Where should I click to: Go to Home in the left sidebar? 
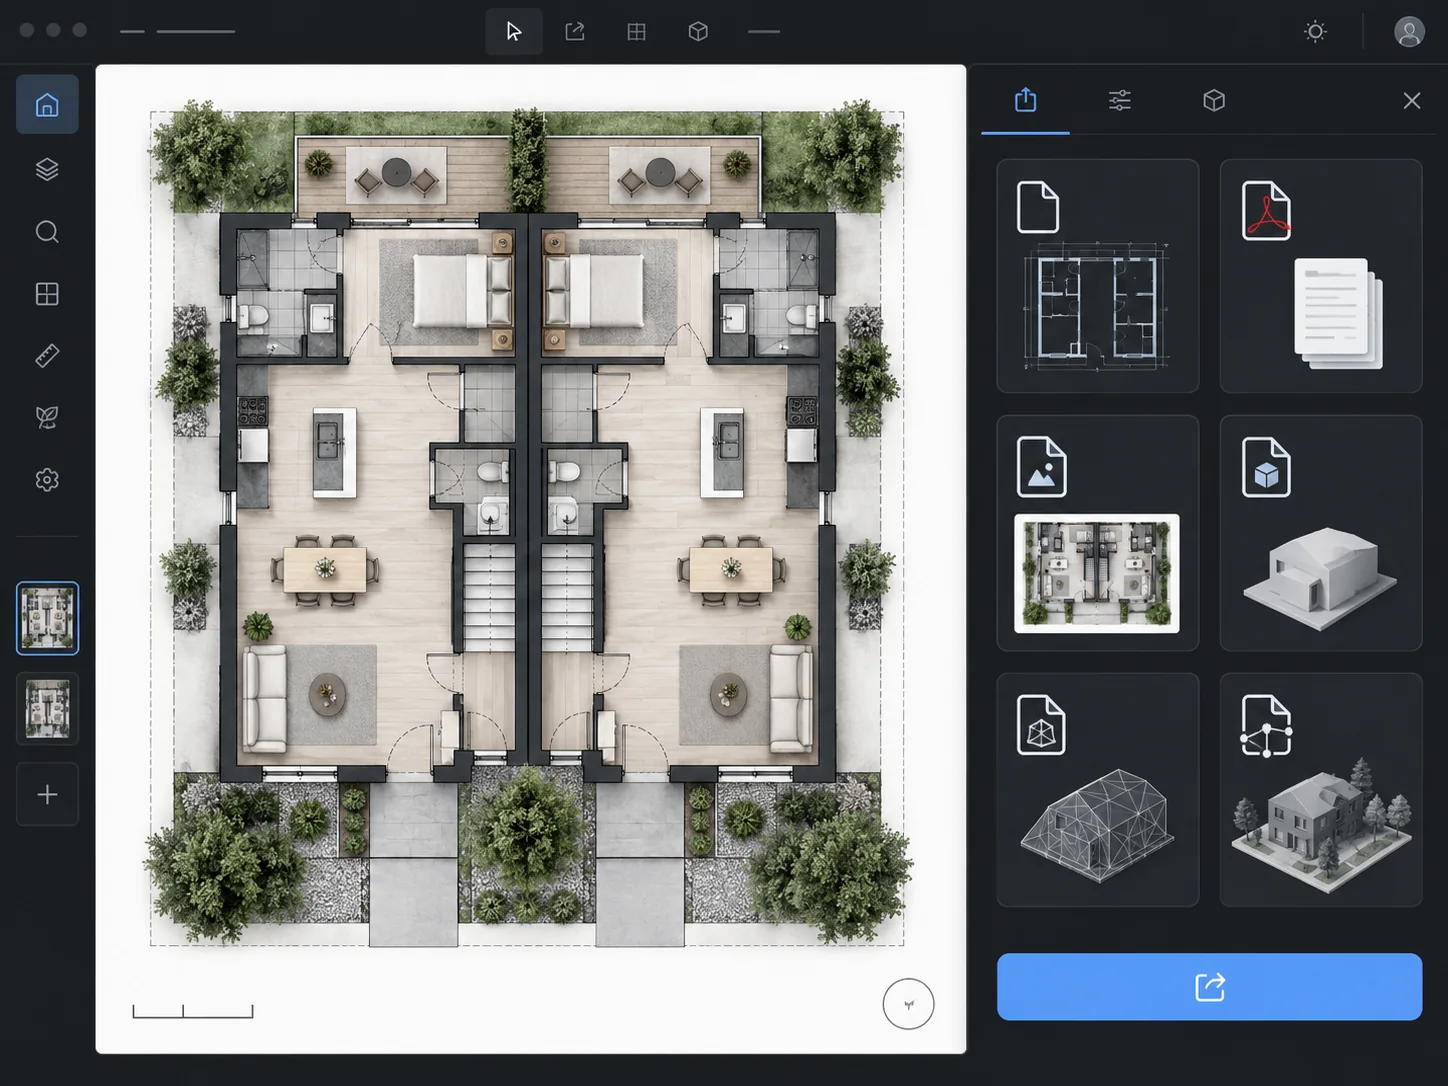point(47,105)
